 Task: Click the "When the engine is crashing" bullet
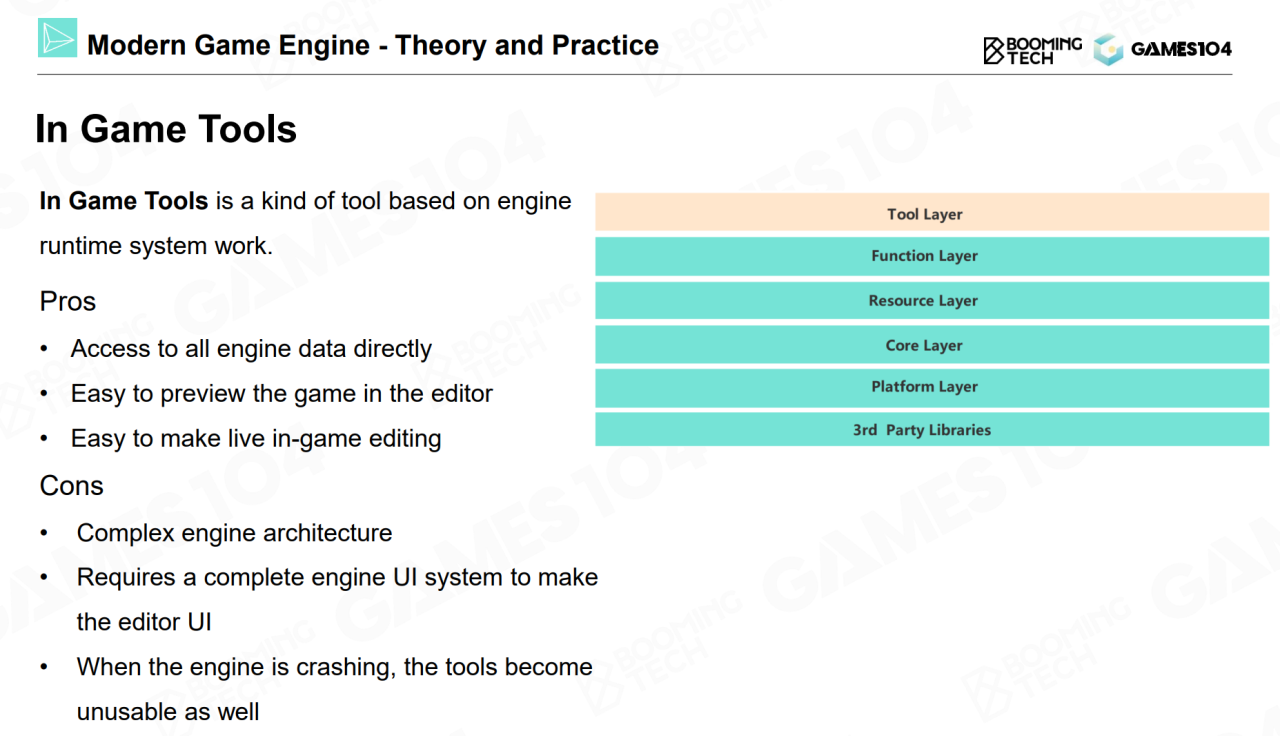[x=334, y=667]
